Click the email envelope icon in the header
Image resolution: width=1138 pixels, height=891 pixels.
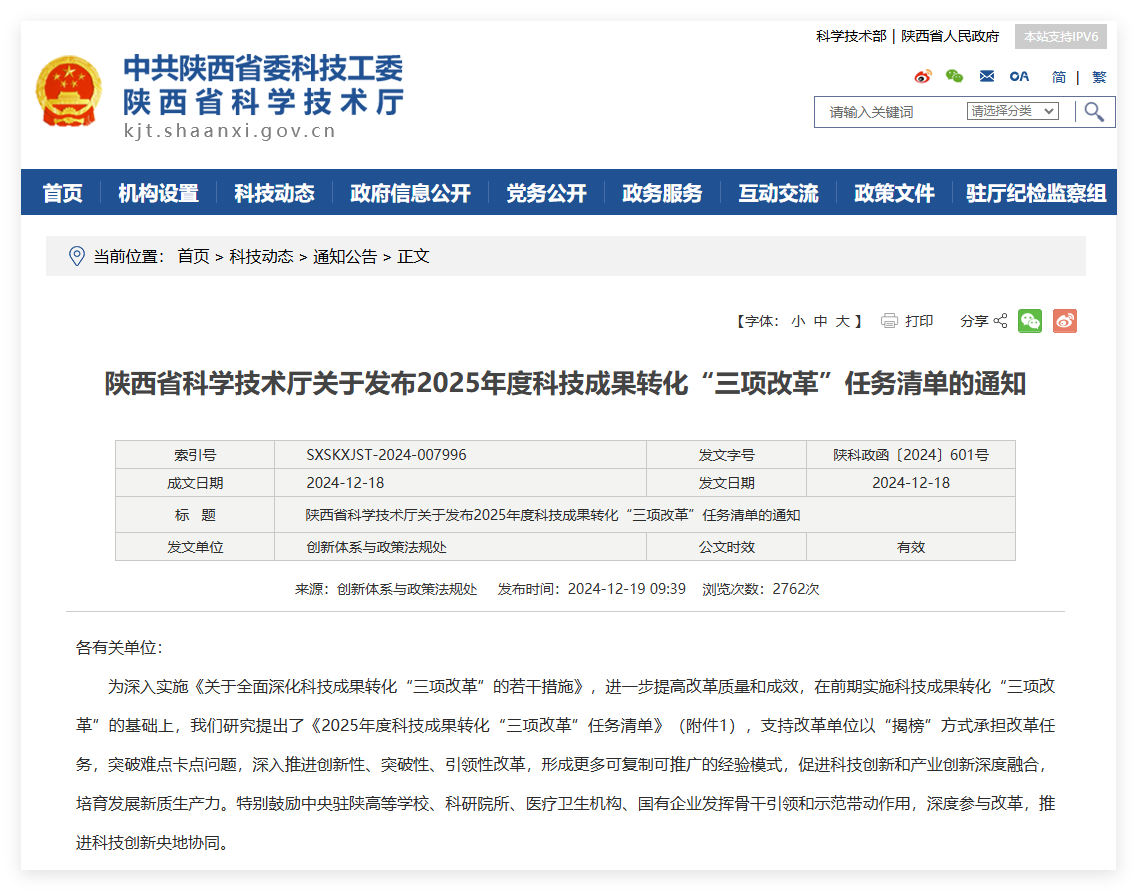click(x=986, y=76)
